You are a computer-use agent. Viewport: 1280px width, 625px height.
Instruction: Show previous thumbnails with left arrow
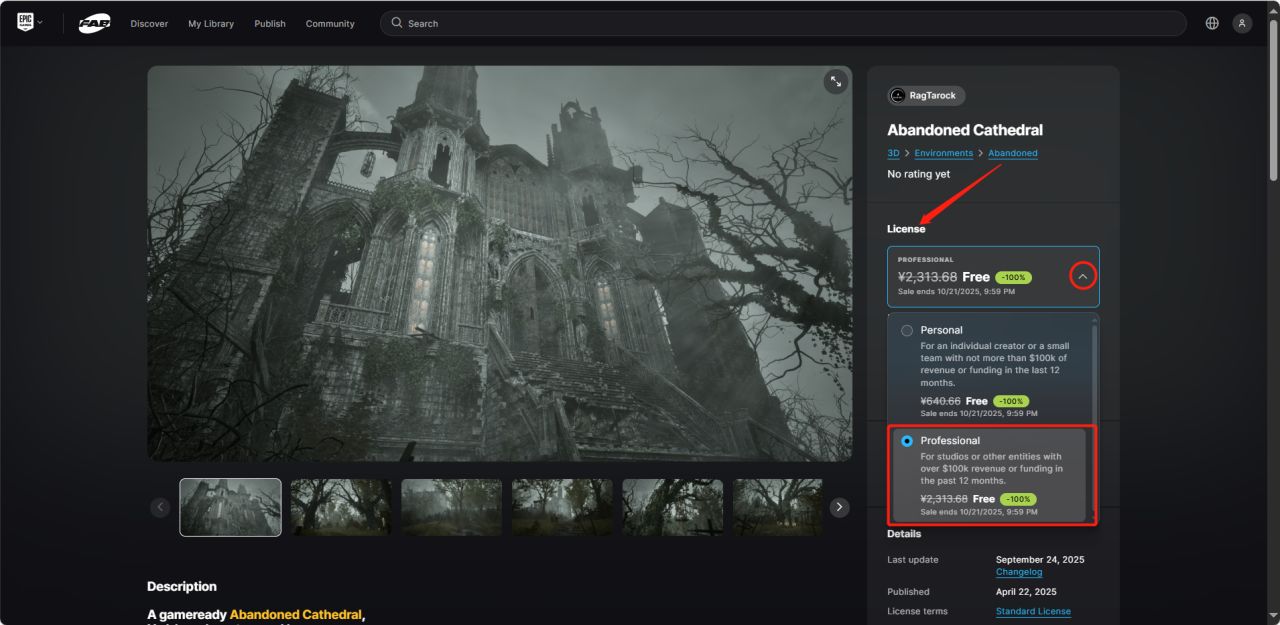pyautogui.click(x=160, y=507)
